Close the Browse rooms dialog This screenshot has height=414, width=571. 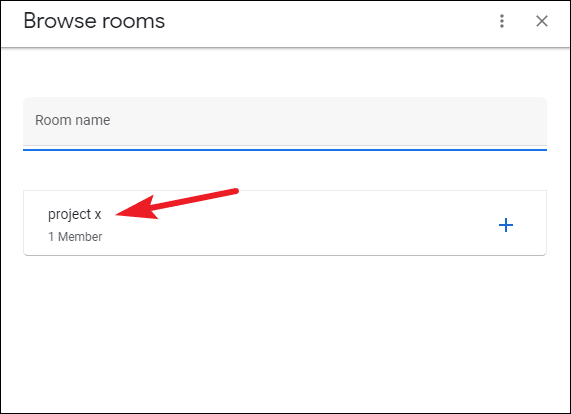[542, 21]
